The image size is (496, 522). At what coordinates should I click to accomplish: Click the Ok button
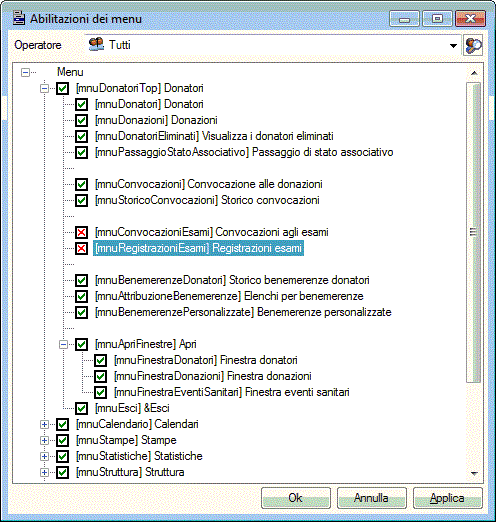296,498
